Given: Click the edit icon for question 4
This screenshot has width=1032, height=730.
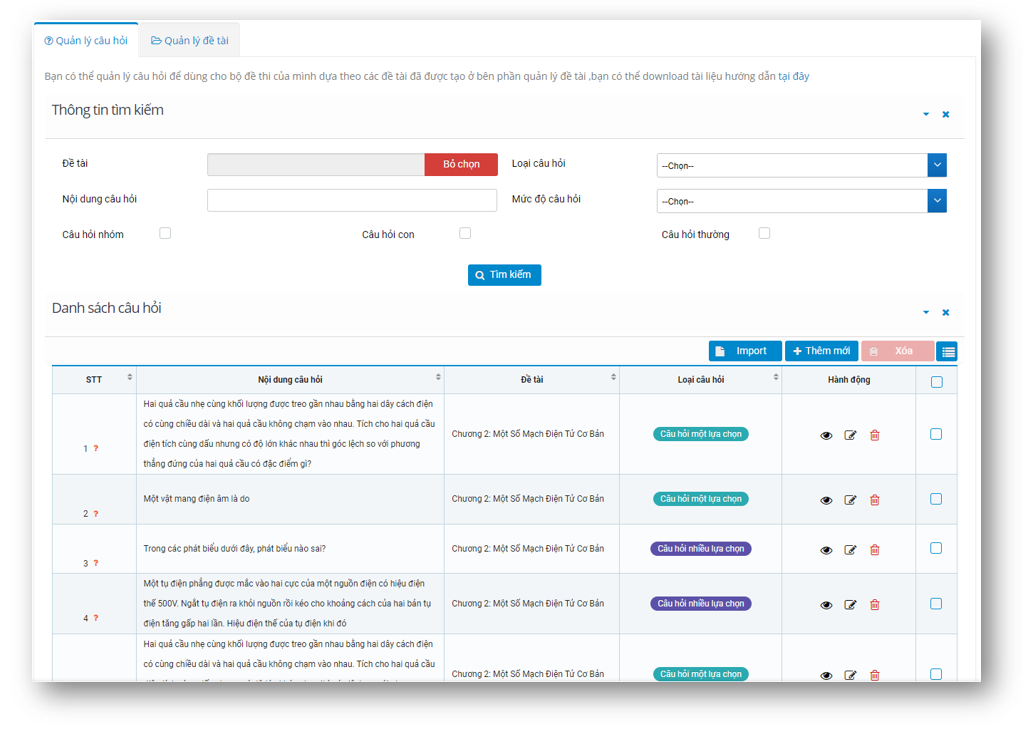Looking at the screenshot, I should (851, 605).
